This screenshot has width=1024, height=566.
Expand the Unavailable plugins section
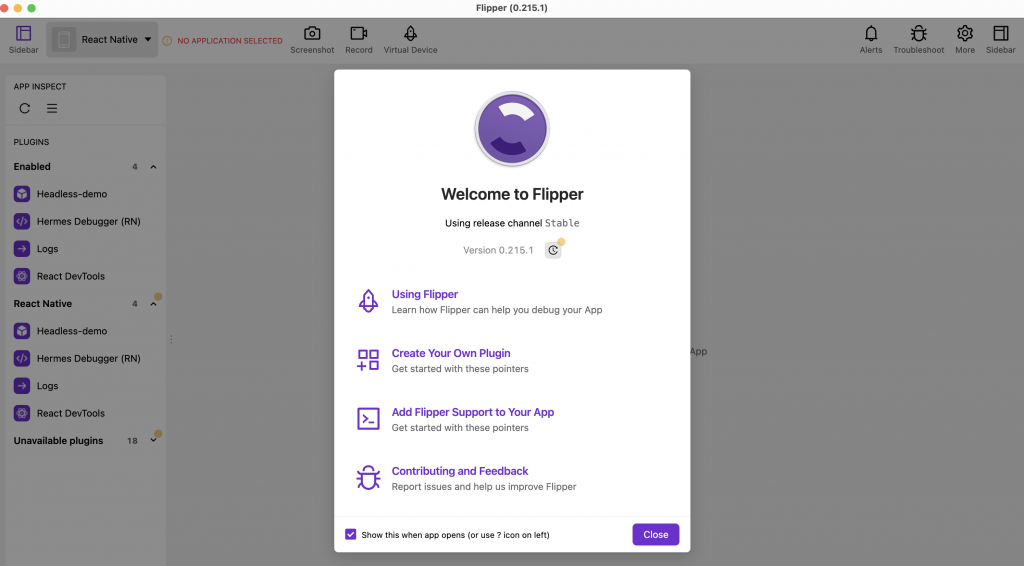tap(153, 441)
